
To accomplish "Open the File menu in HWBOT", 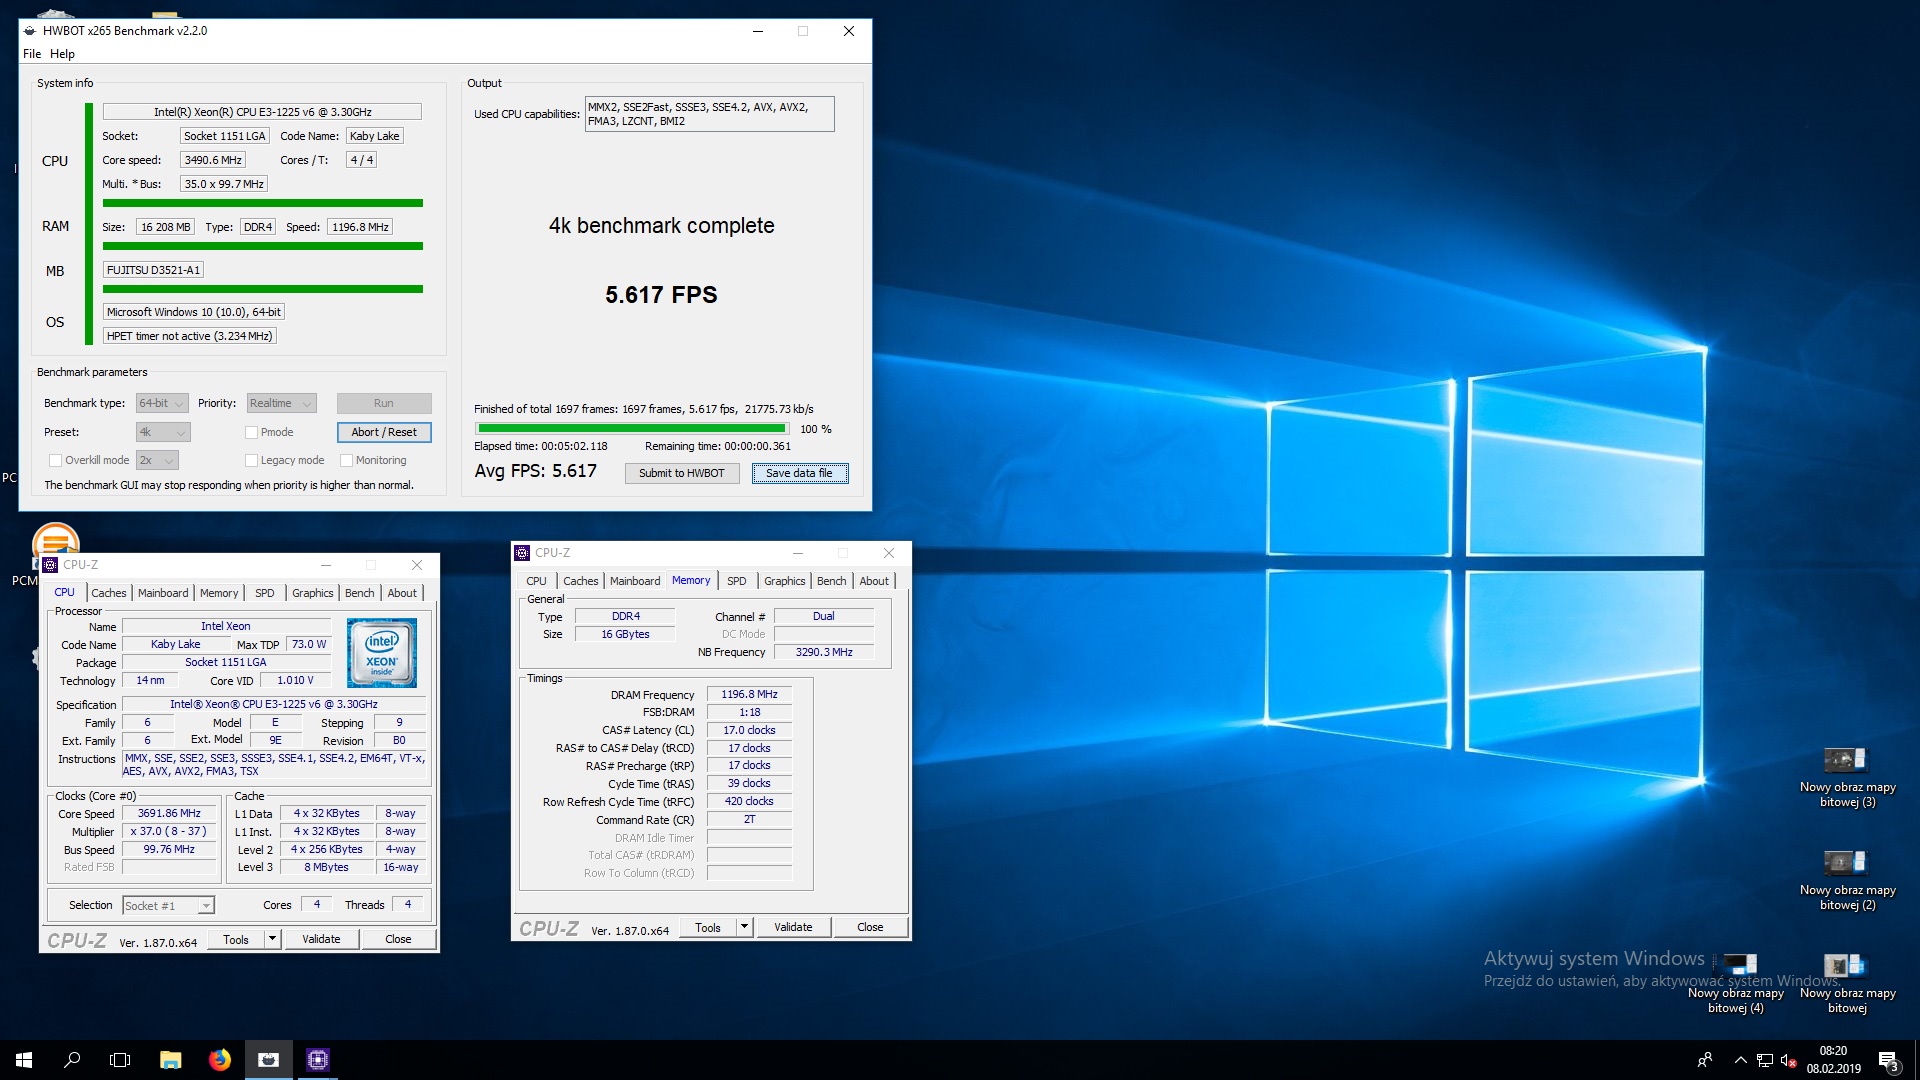I will coord(32,54).
